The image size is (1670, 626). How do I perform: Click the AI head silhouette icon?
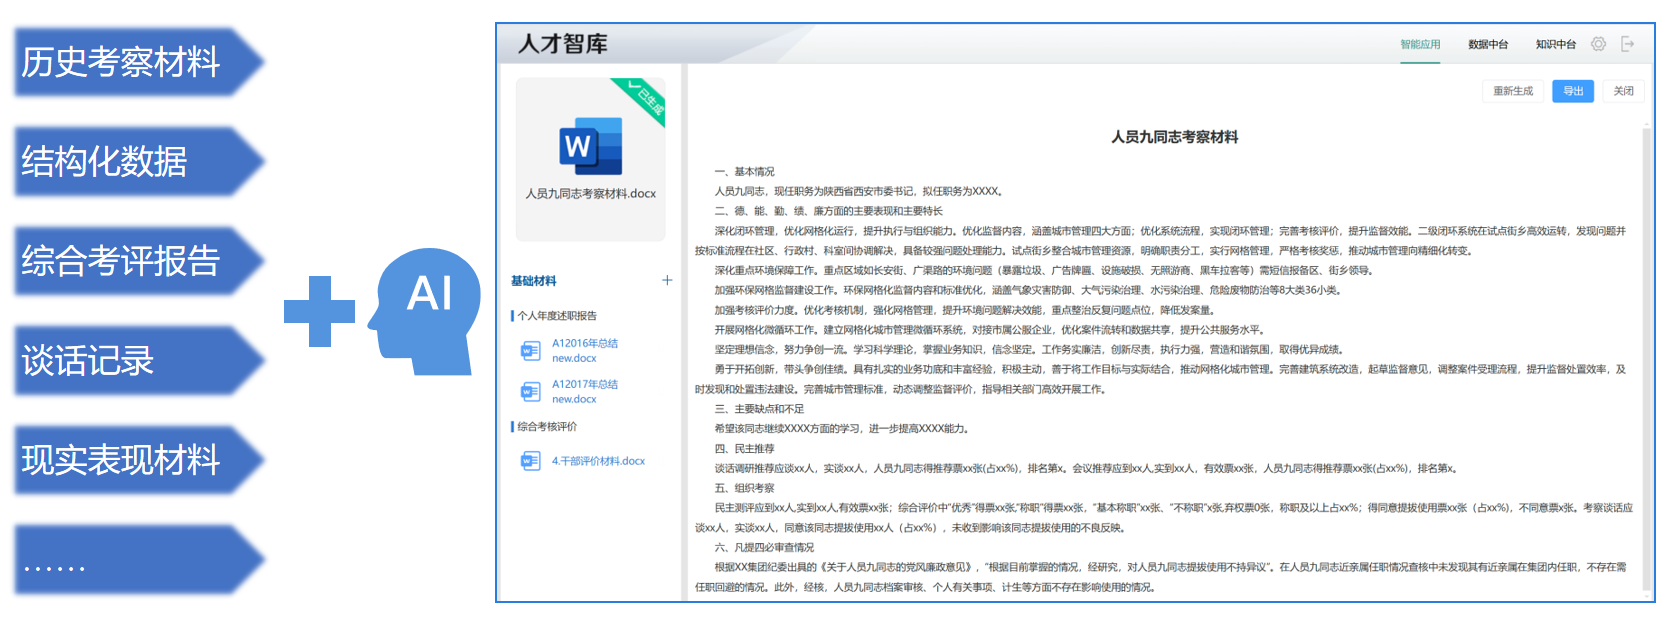425,311
